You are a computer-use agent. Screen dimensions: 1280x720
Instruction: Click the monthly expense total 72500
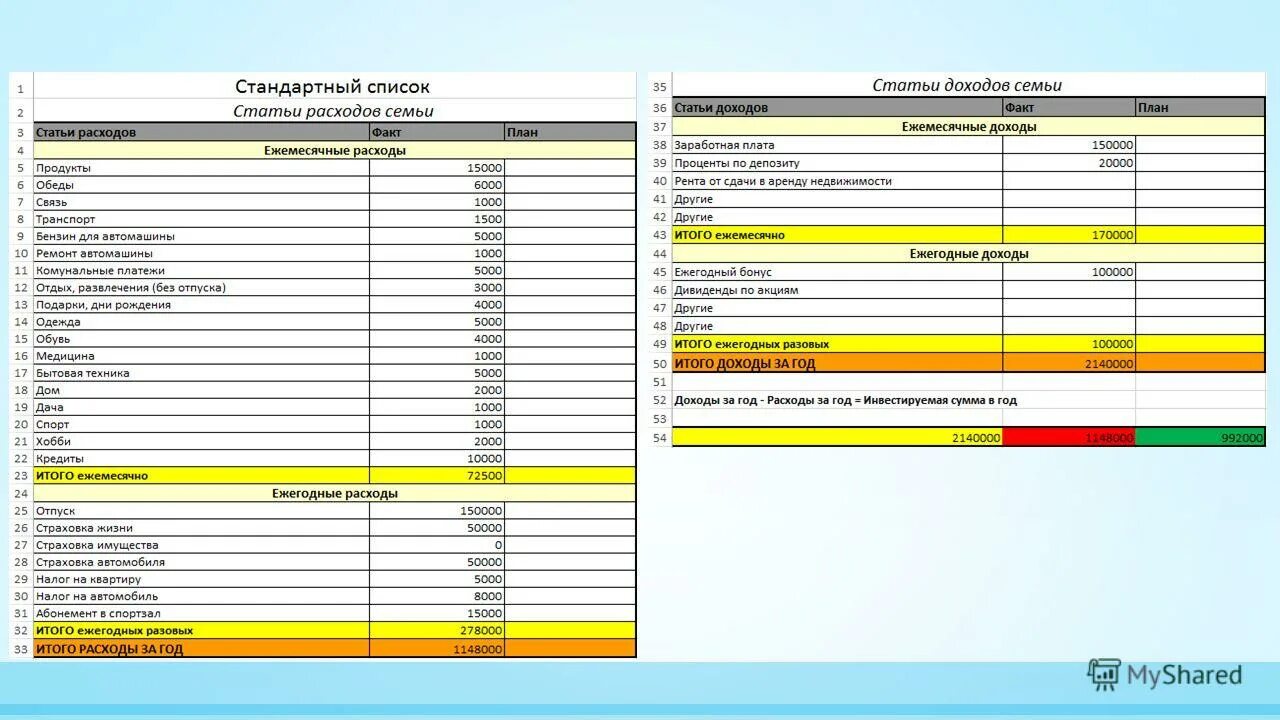(437, 476)
